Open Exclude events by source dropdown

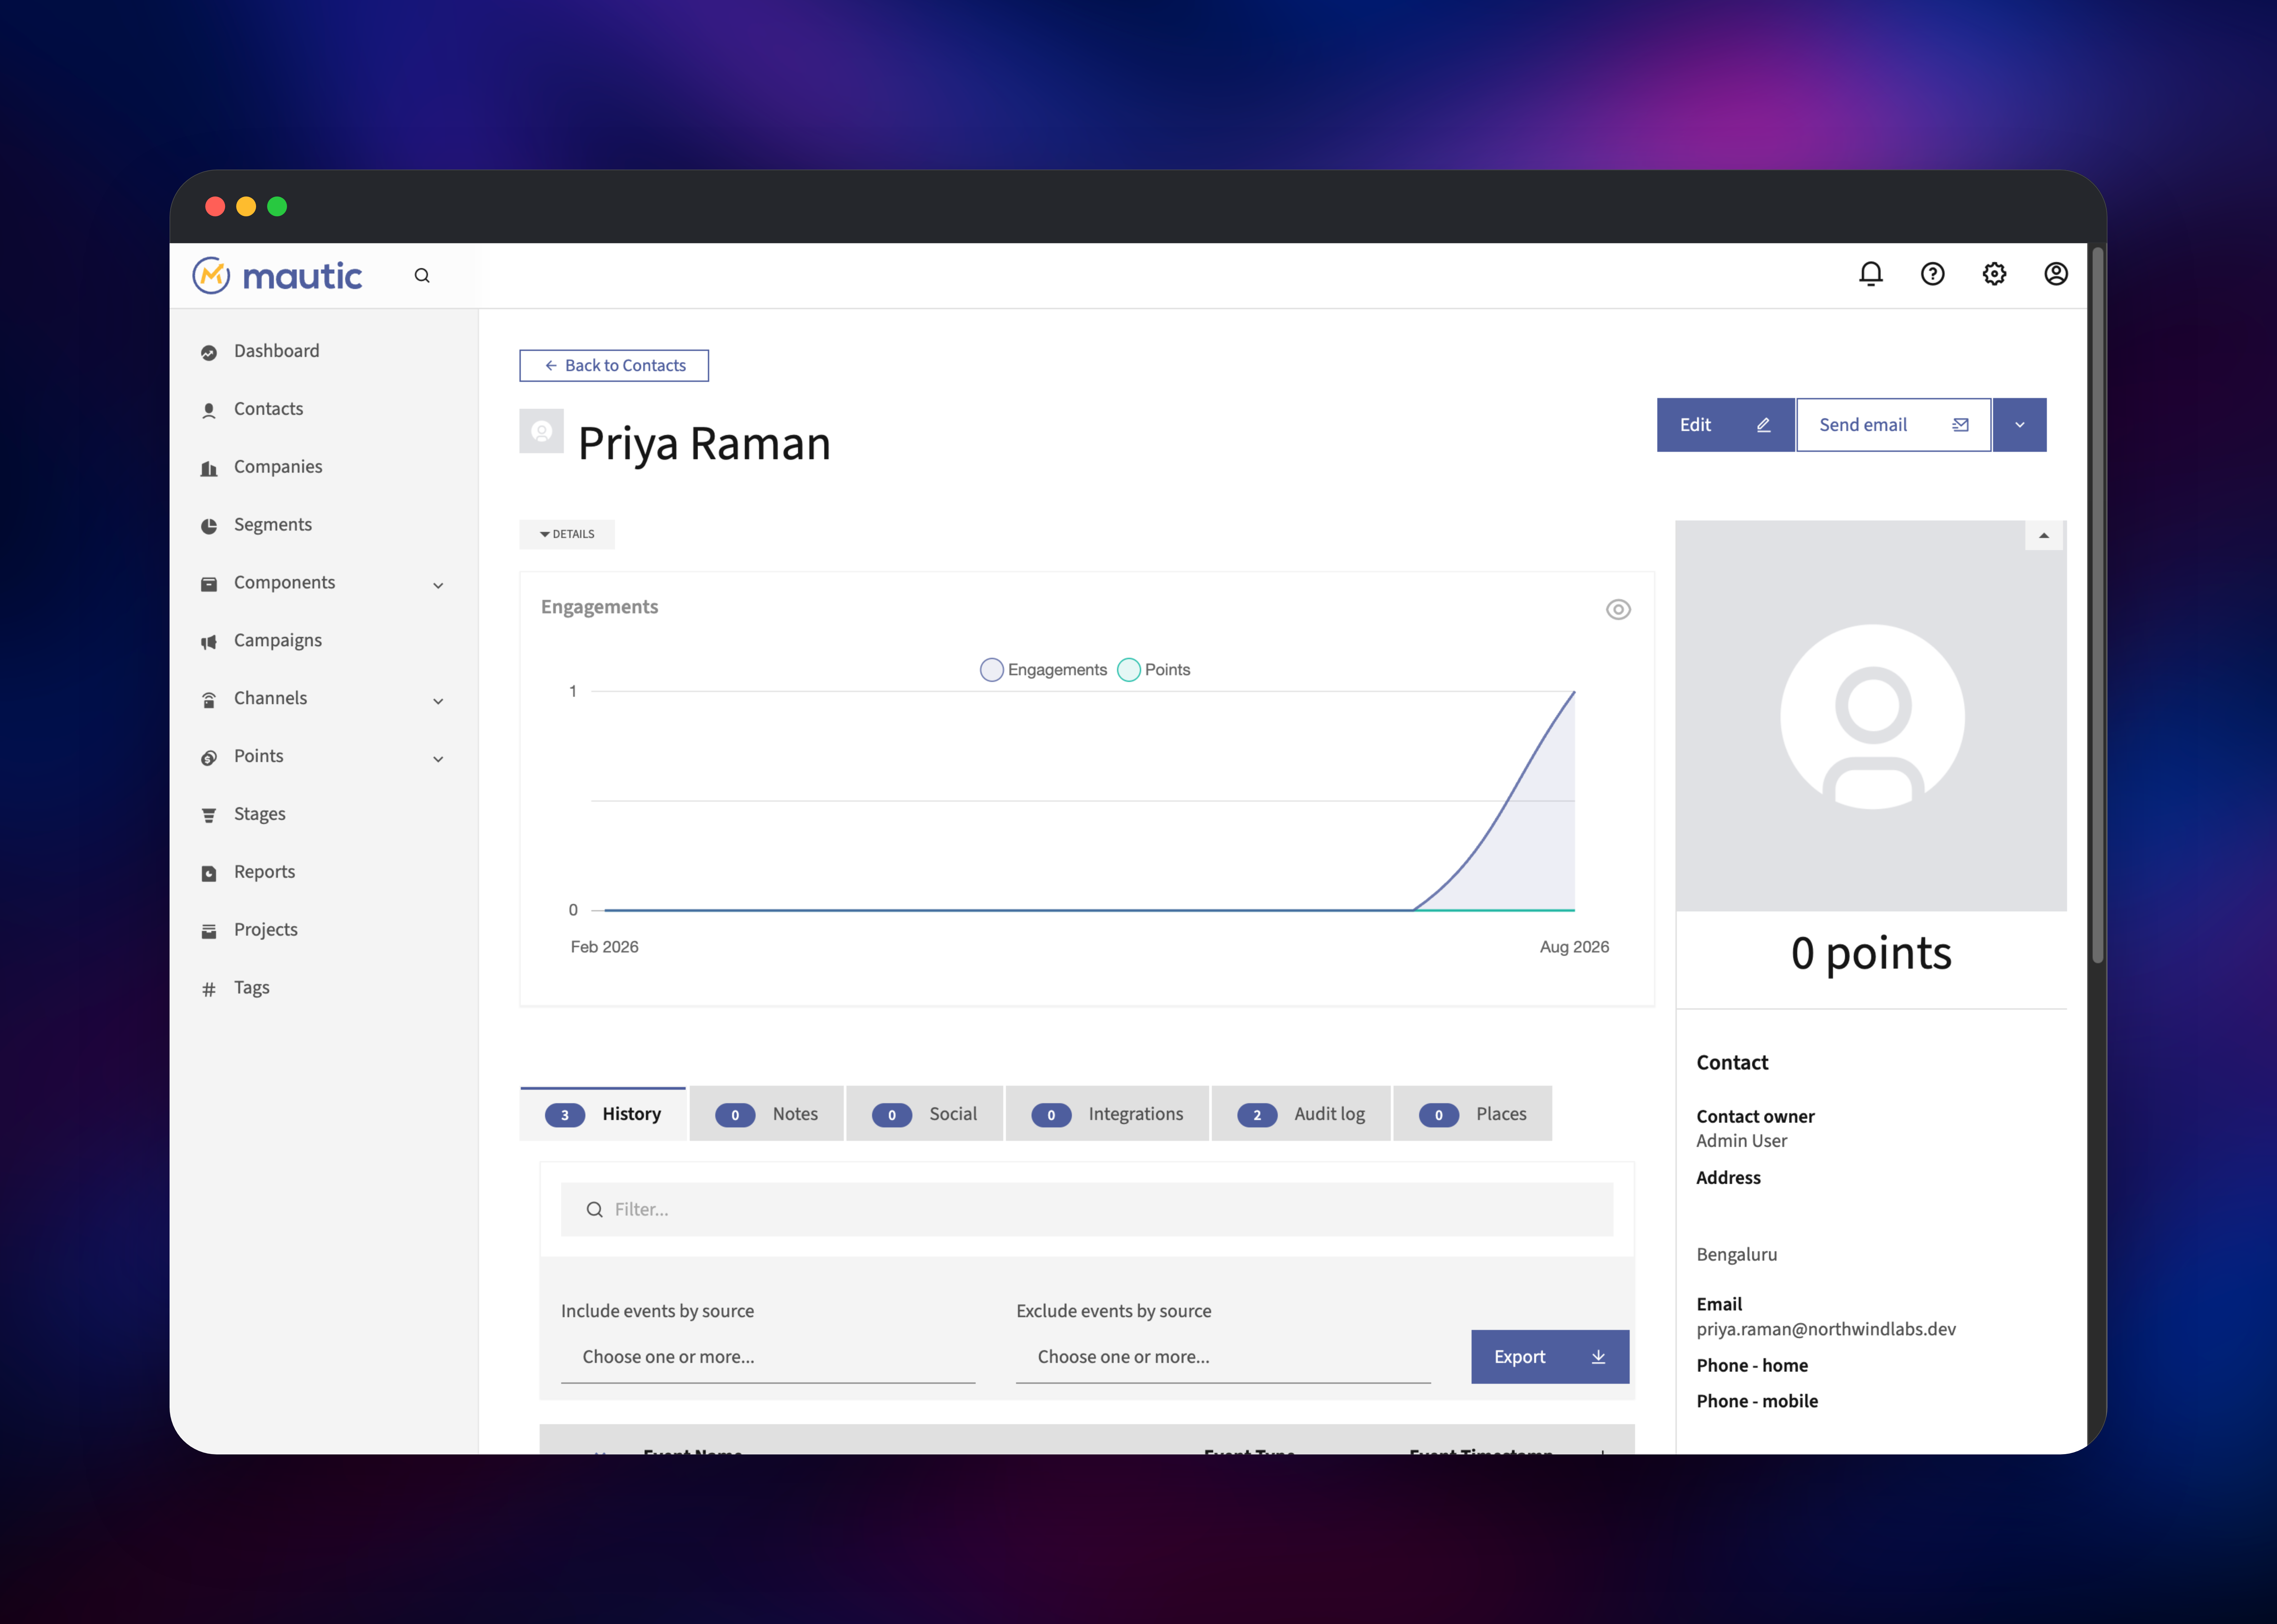click(x=1223, y=1357)
